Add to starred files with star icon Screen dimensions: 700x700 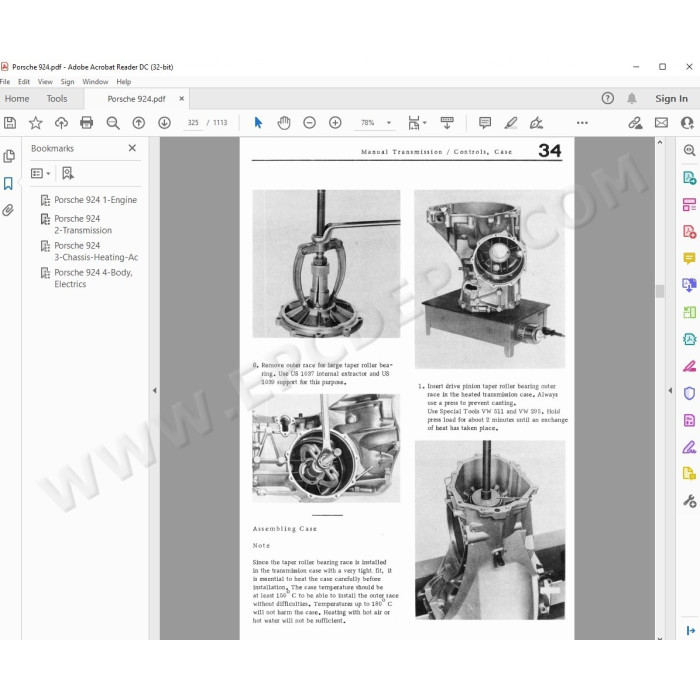(x=36, y=123)
